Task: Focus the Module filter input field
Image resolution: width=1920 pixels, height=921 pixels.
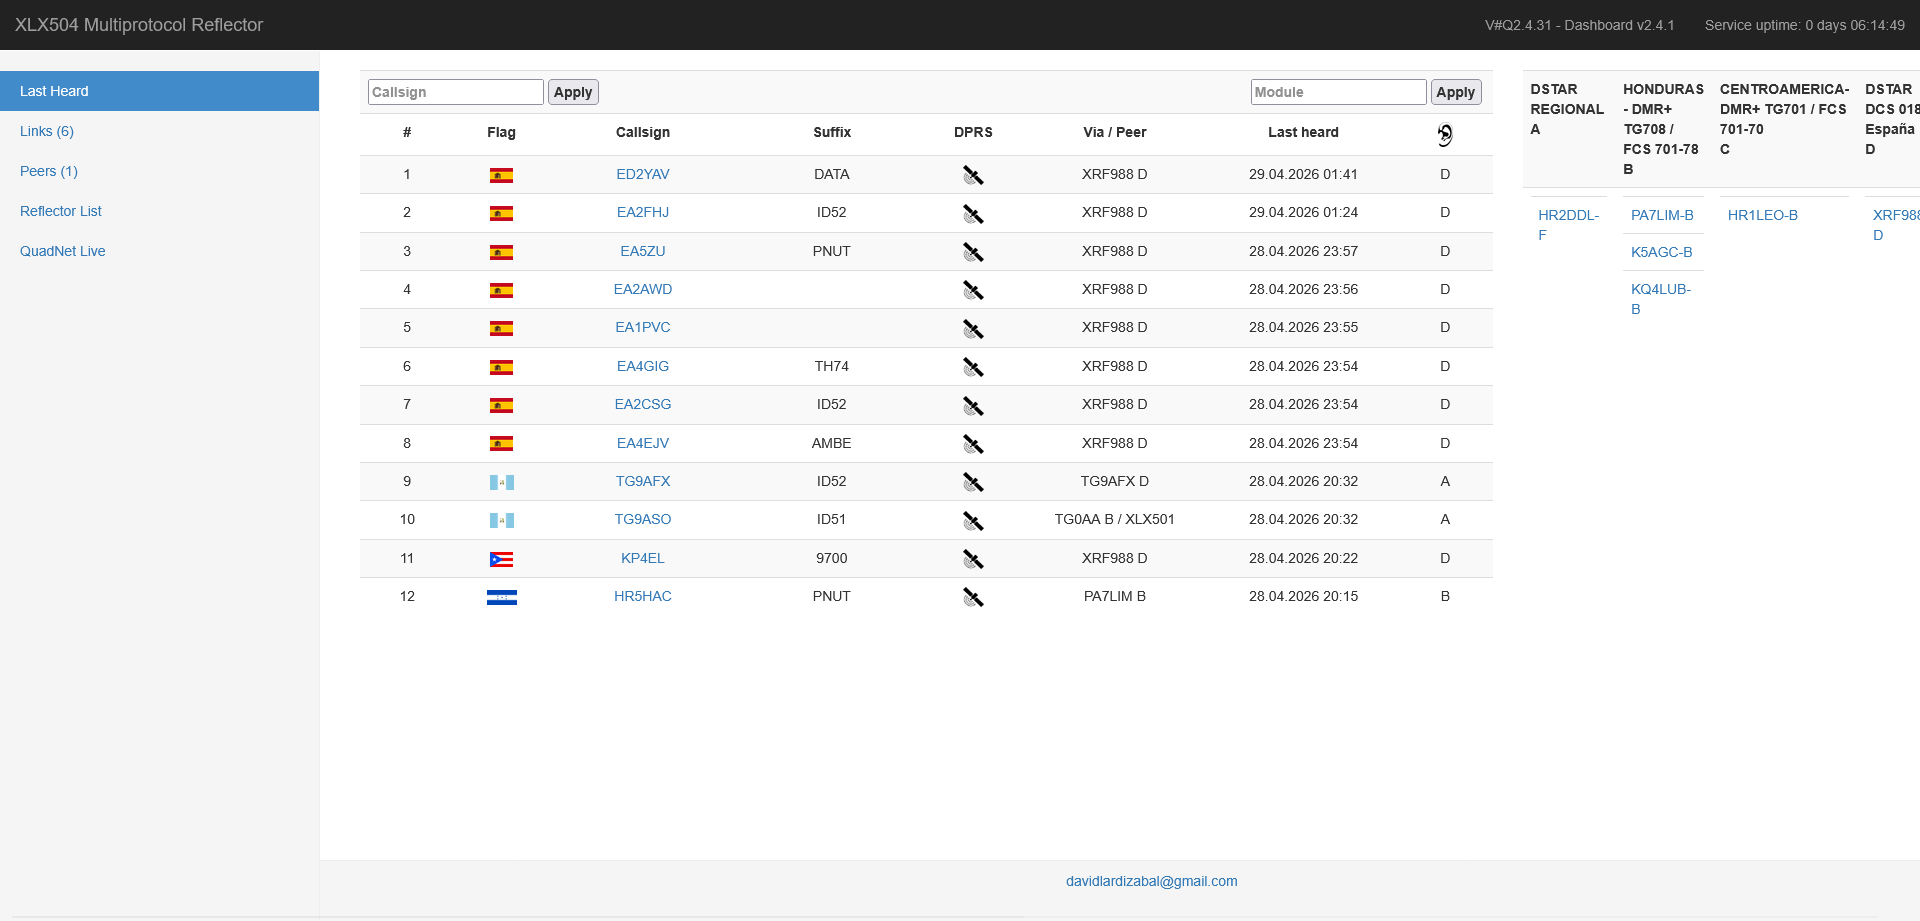Action: 1338,92
